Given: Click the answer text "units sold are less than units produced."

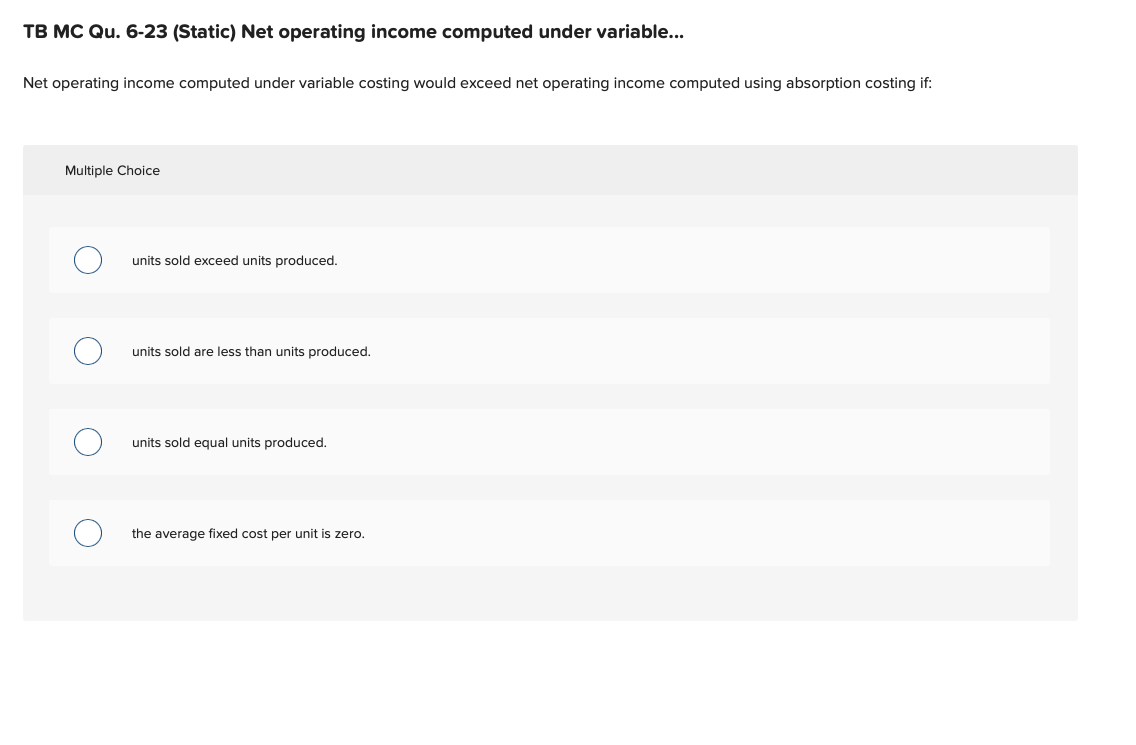Looking at the screenshot, I should click(x=251, y=352).
